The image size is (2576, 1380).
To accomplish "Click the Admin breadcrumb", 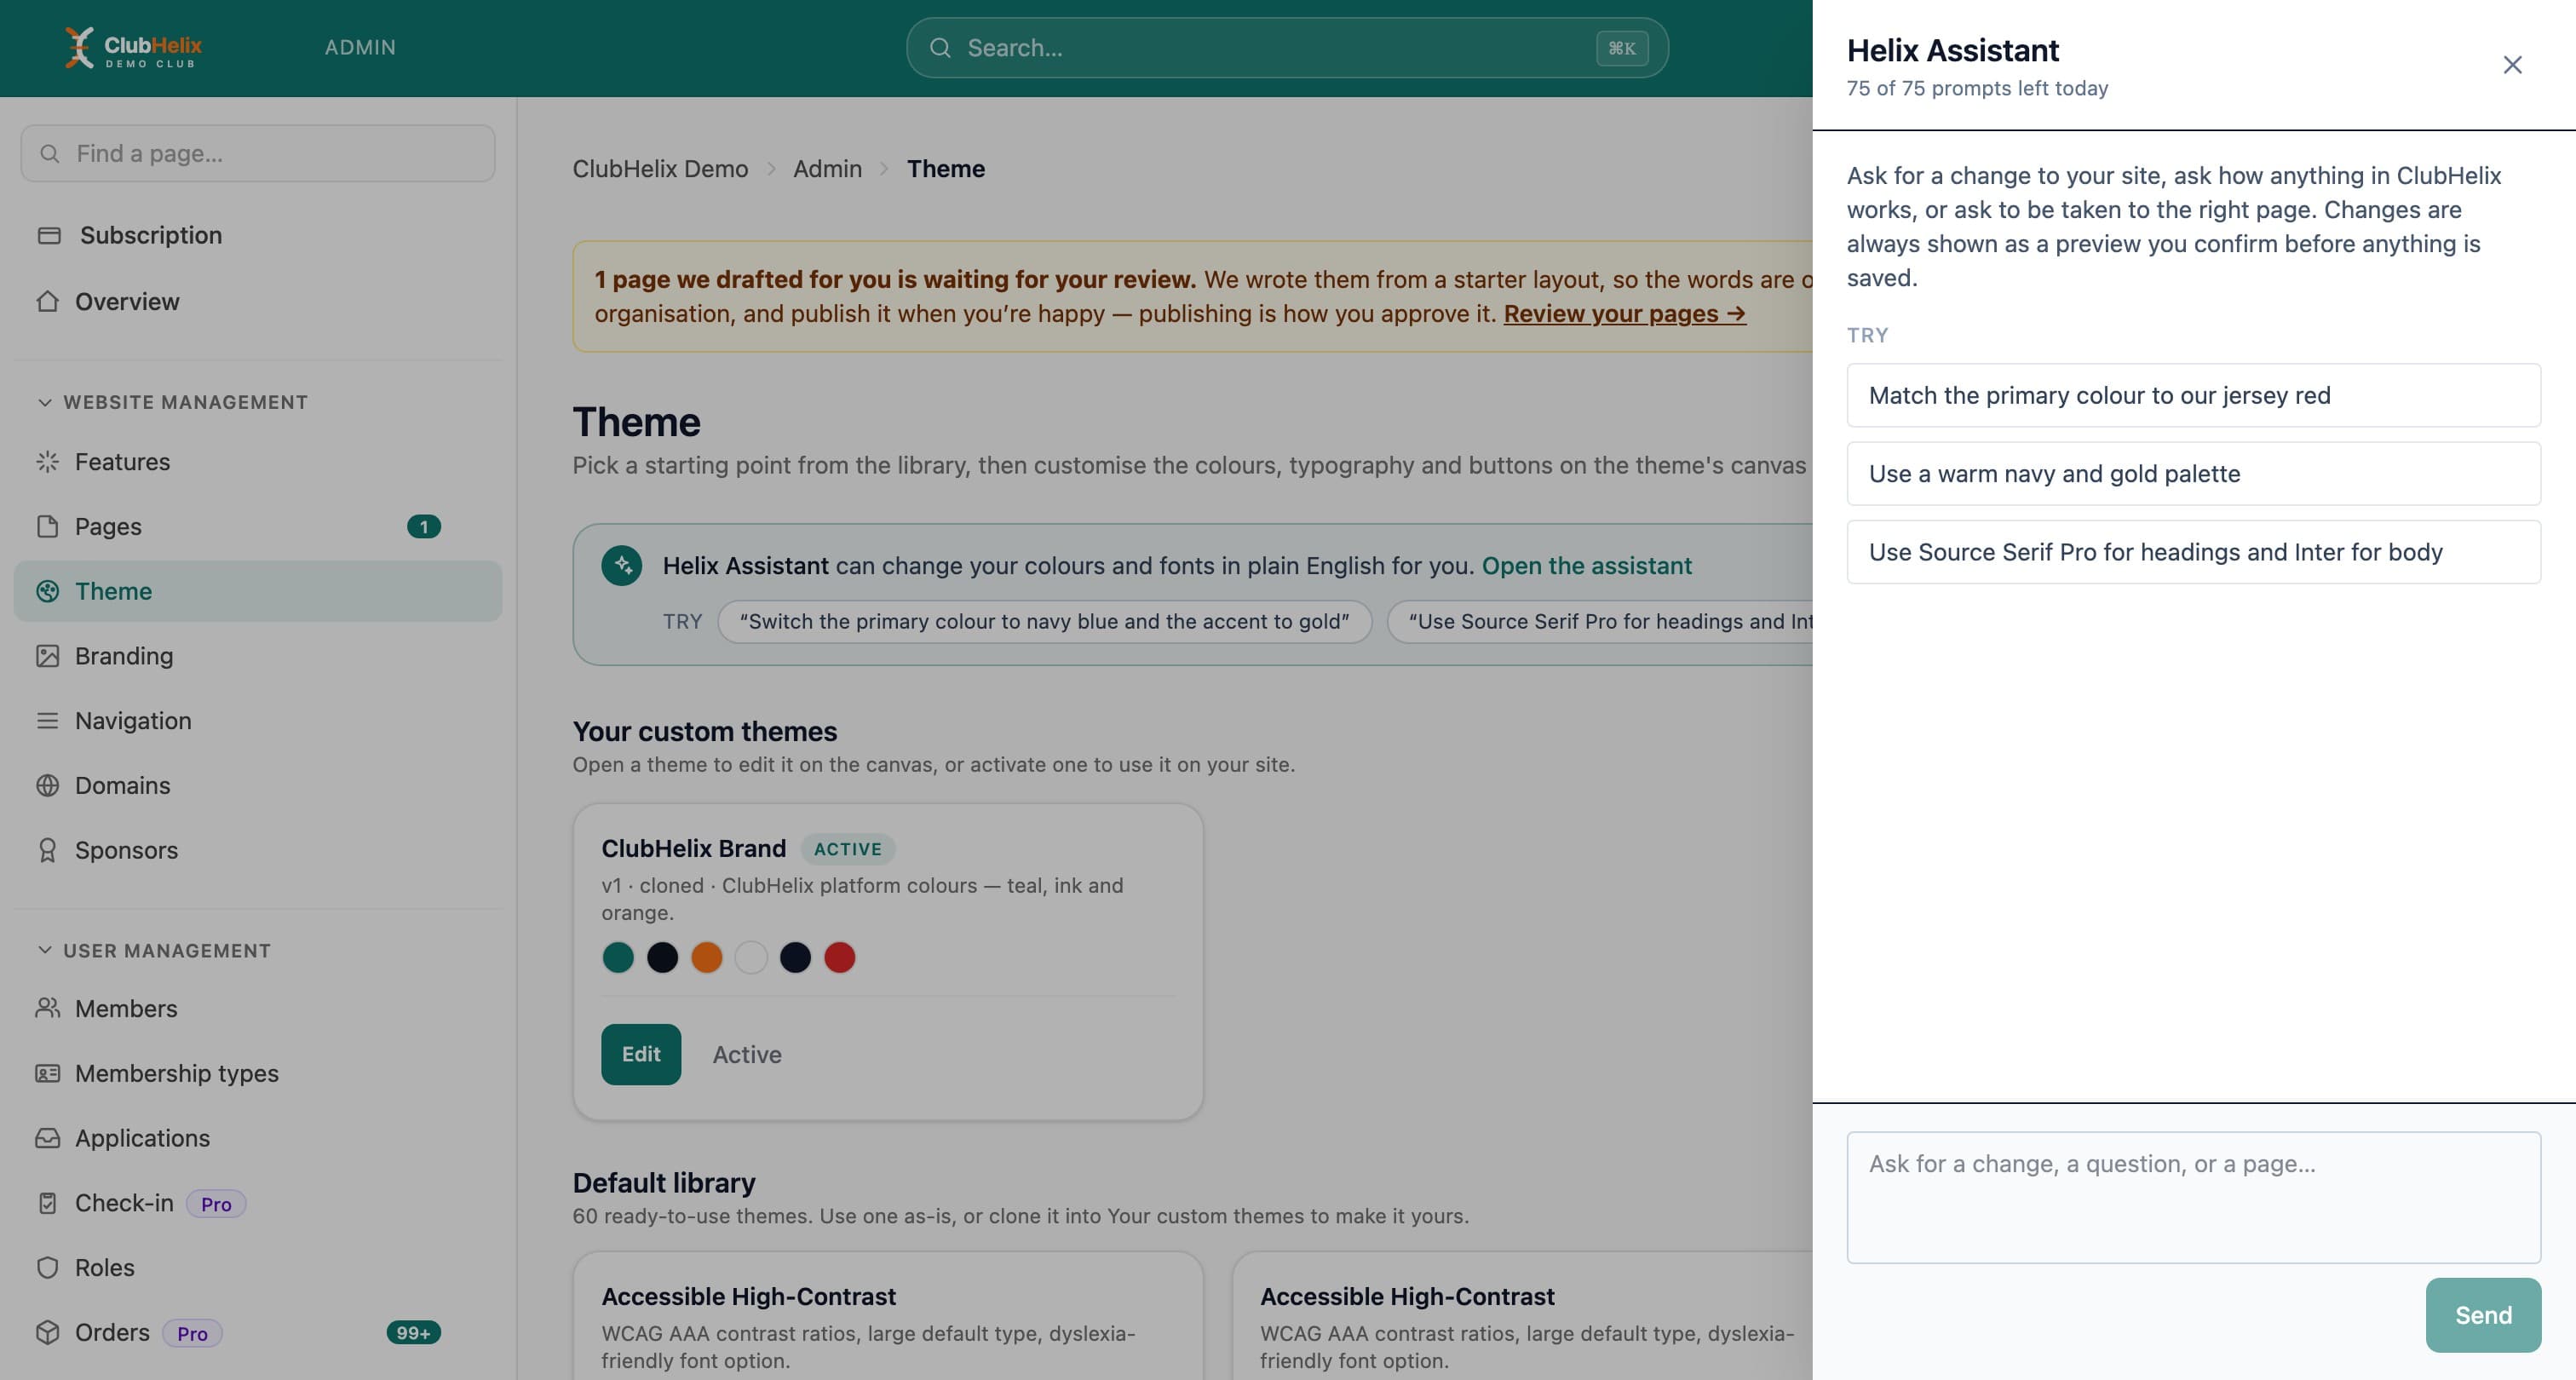I will point(828,168).
